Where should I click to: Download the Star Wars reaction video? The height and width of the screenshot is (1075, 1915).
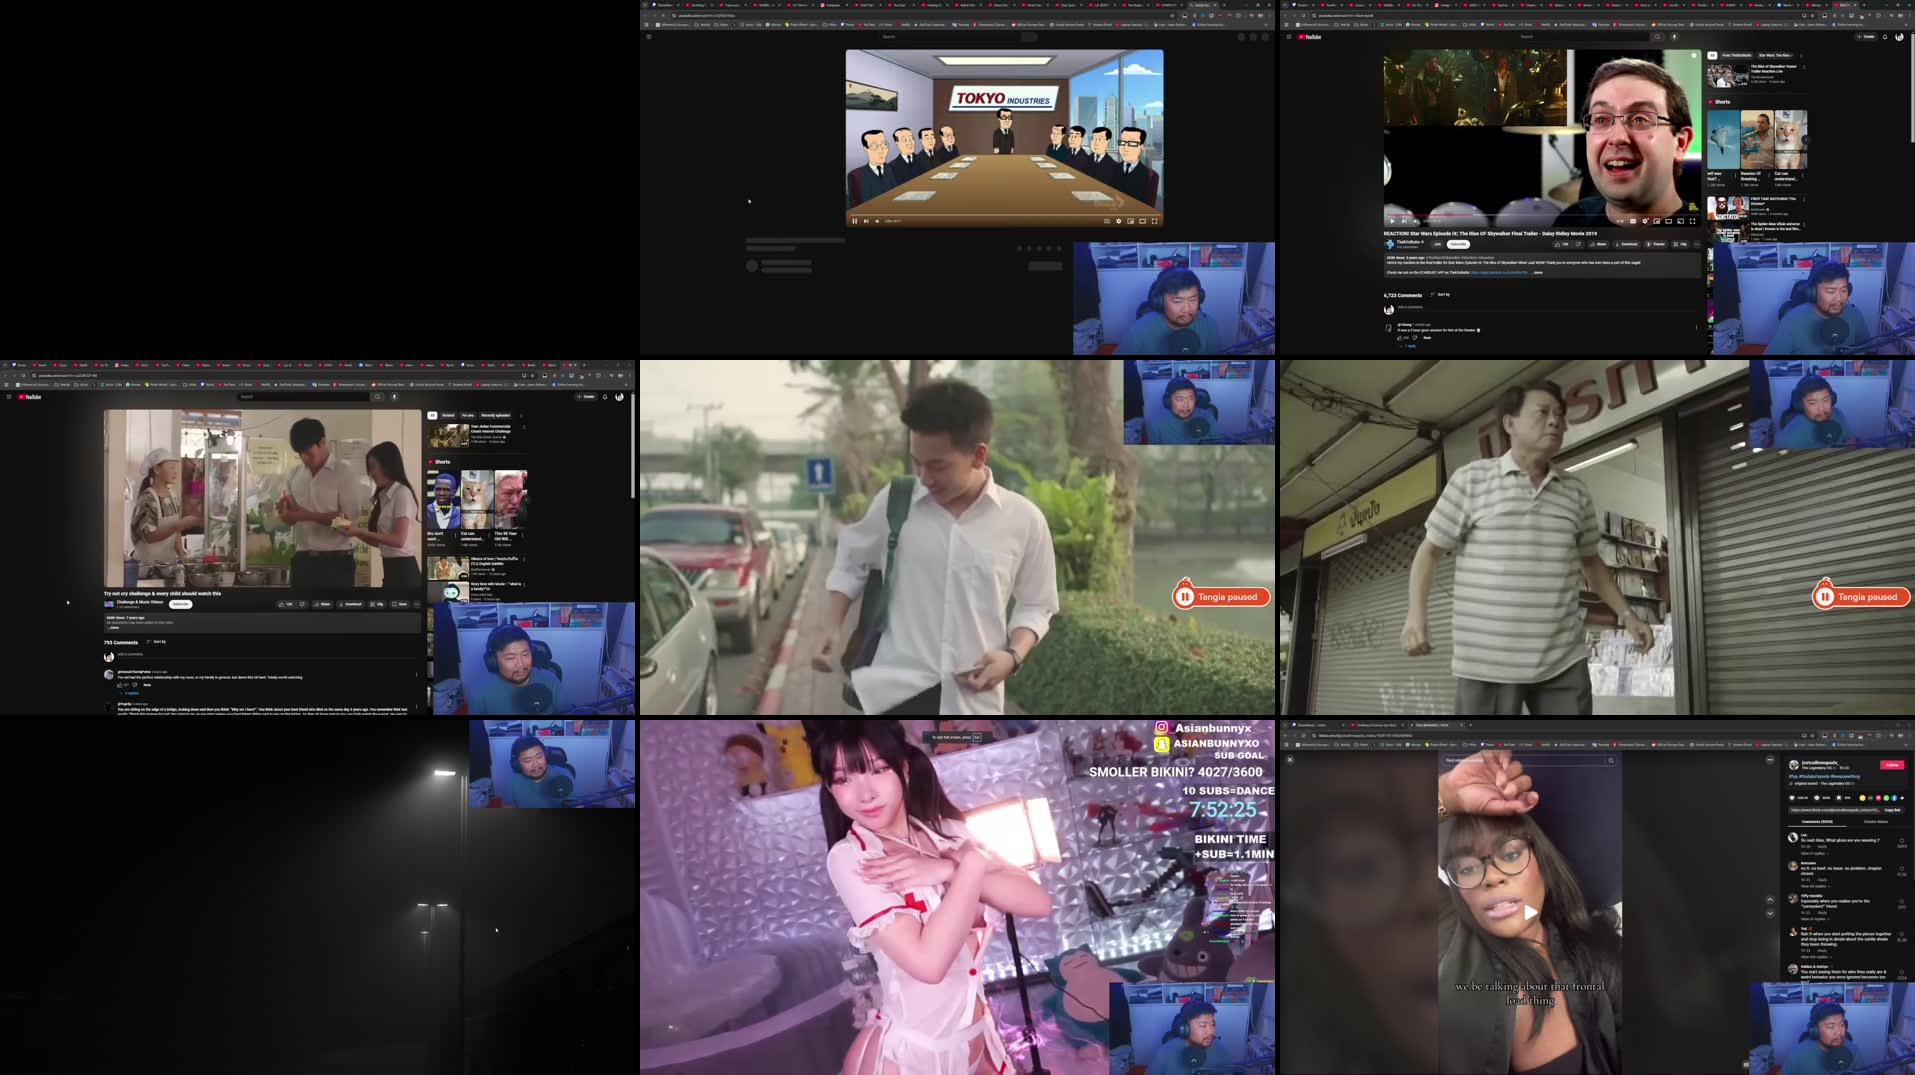(x=1627, y=244)
